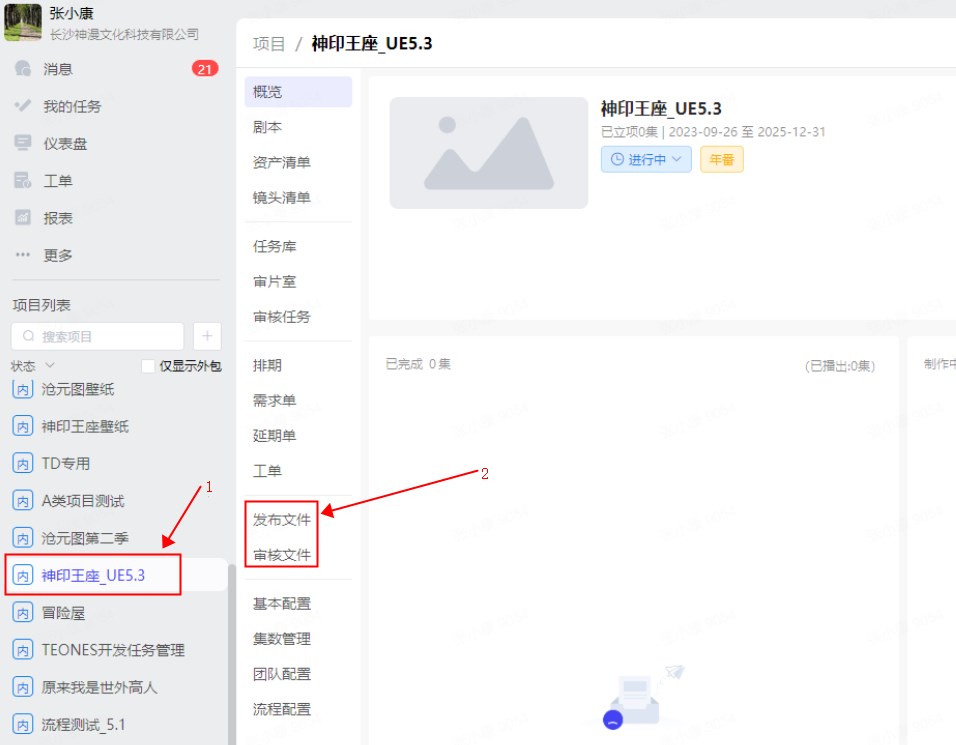
Task: Click the project cover image placeholder
Action: tap(489, 153)
